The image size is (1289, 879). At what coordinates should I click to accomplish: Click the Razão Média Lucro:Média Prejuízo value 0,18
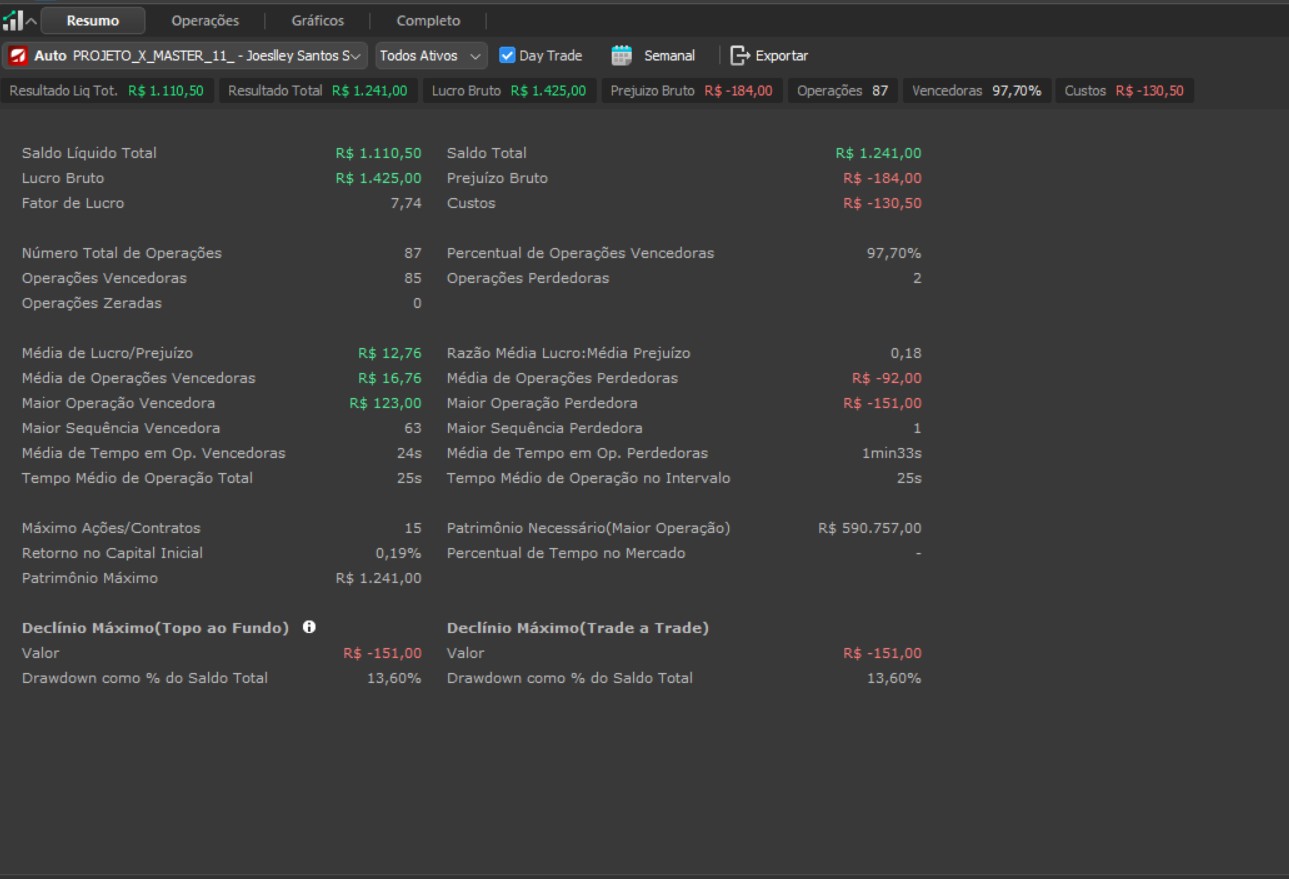coord(906,353)
